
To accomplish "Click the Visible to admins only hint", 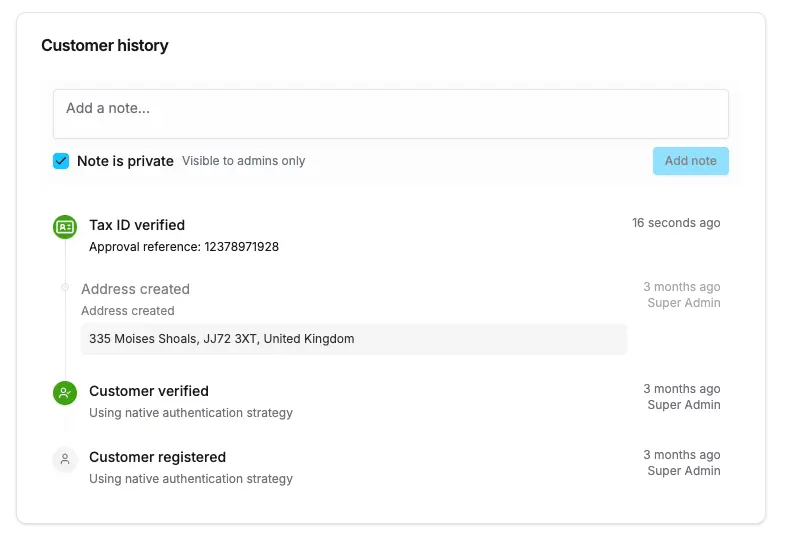I will click(243, 161).
